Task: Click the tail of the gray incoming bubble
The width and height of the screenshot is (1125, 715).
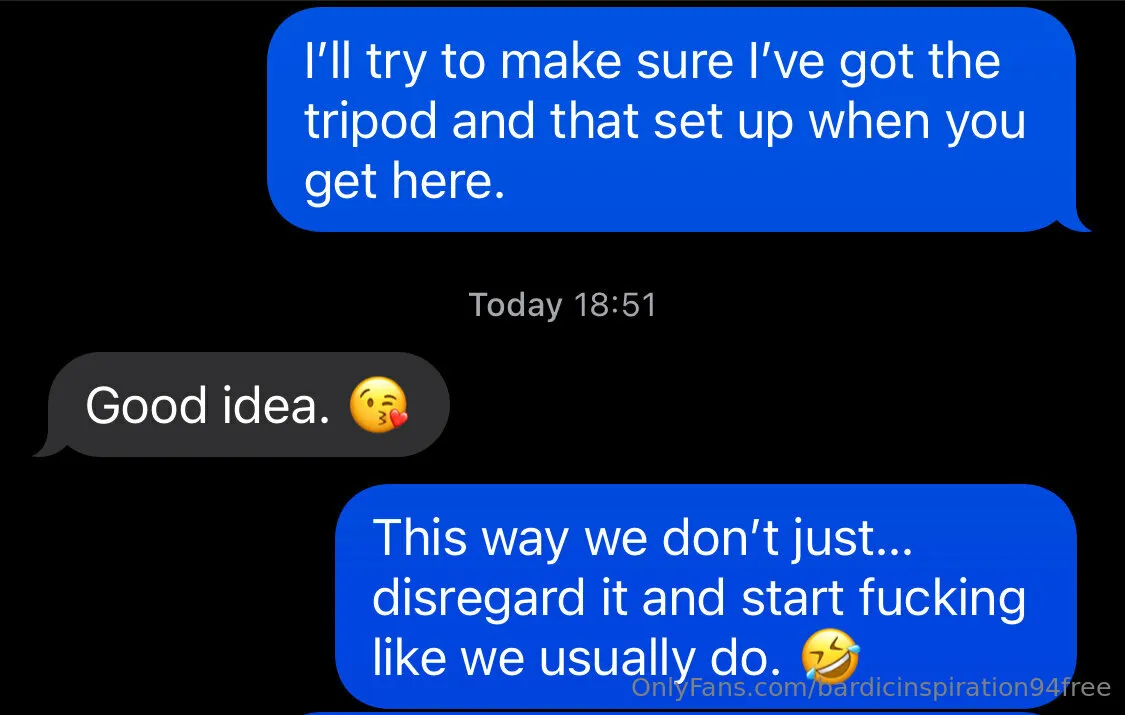Action: coord(42,448)
